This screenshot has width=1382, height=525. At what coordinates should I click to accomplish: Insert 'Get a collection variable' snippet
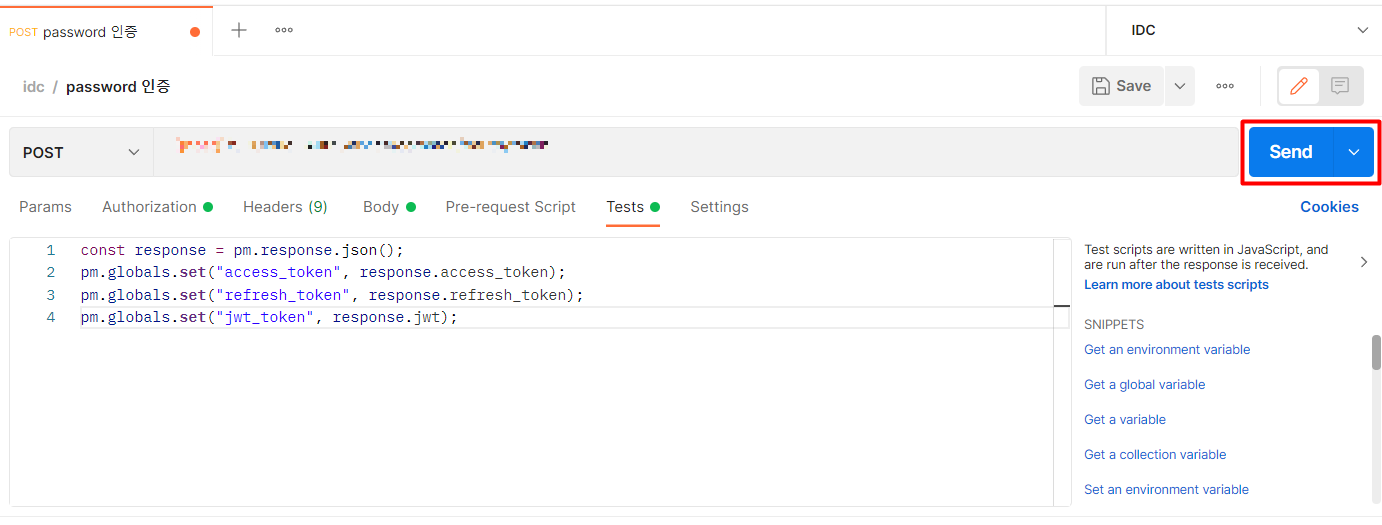pyautogui.click(x=1155, y=455)
